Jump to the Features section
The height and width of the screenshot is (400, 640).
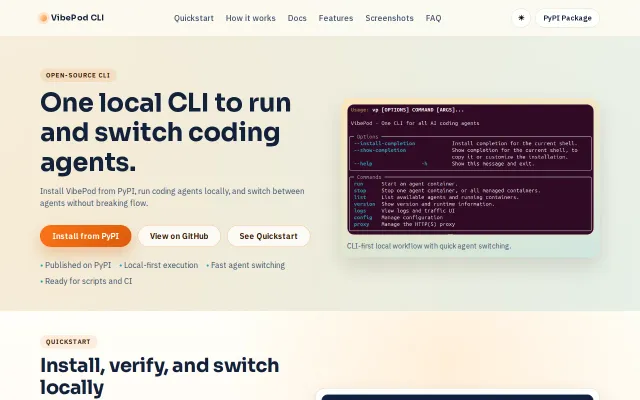click(336, 18)
